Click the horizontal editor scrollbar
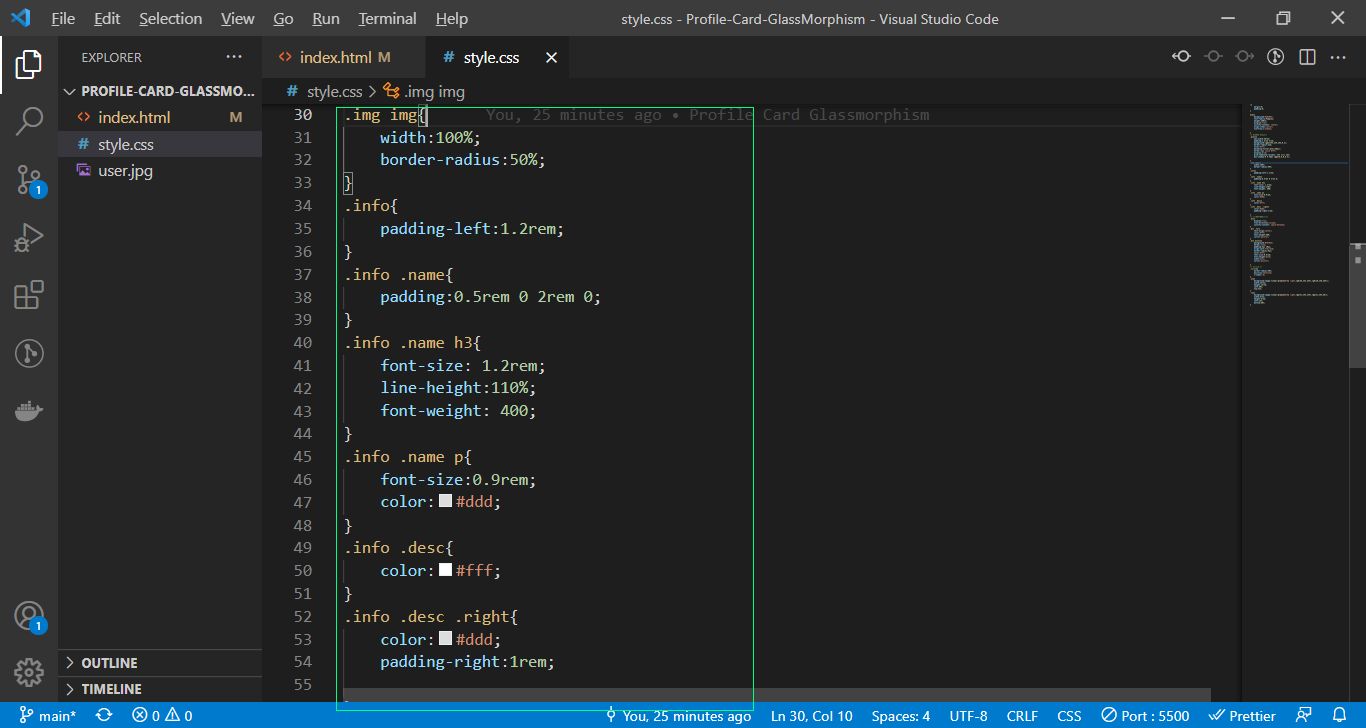The image size is (1366, 728). click(776, 695)
